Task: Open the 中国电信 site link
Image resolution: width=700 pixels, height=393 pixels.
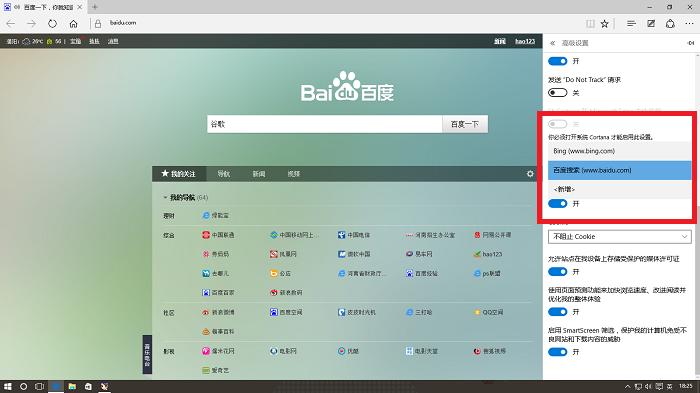Action: click(x=359, y=235)
